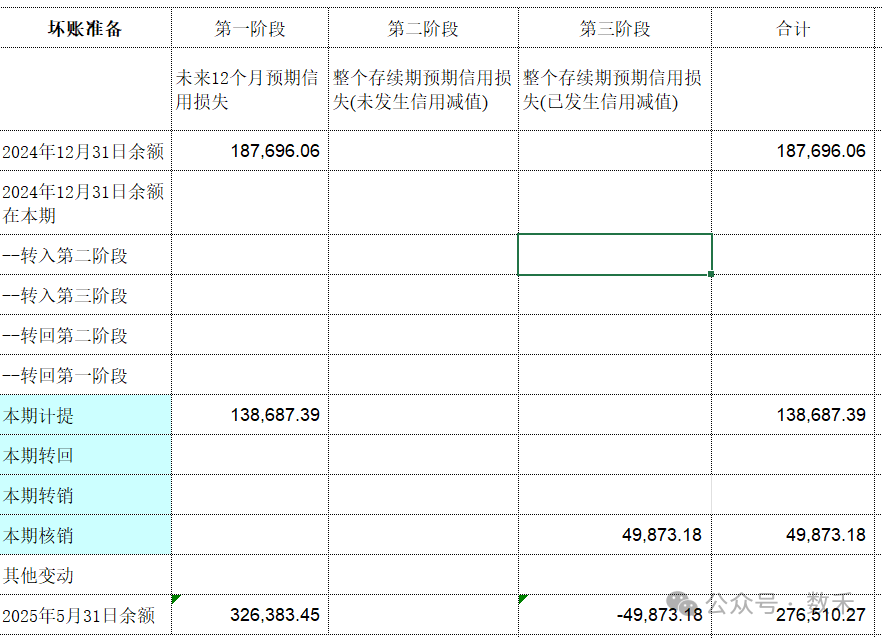Select the 276,510.27 total balance cell

point(793,614)
